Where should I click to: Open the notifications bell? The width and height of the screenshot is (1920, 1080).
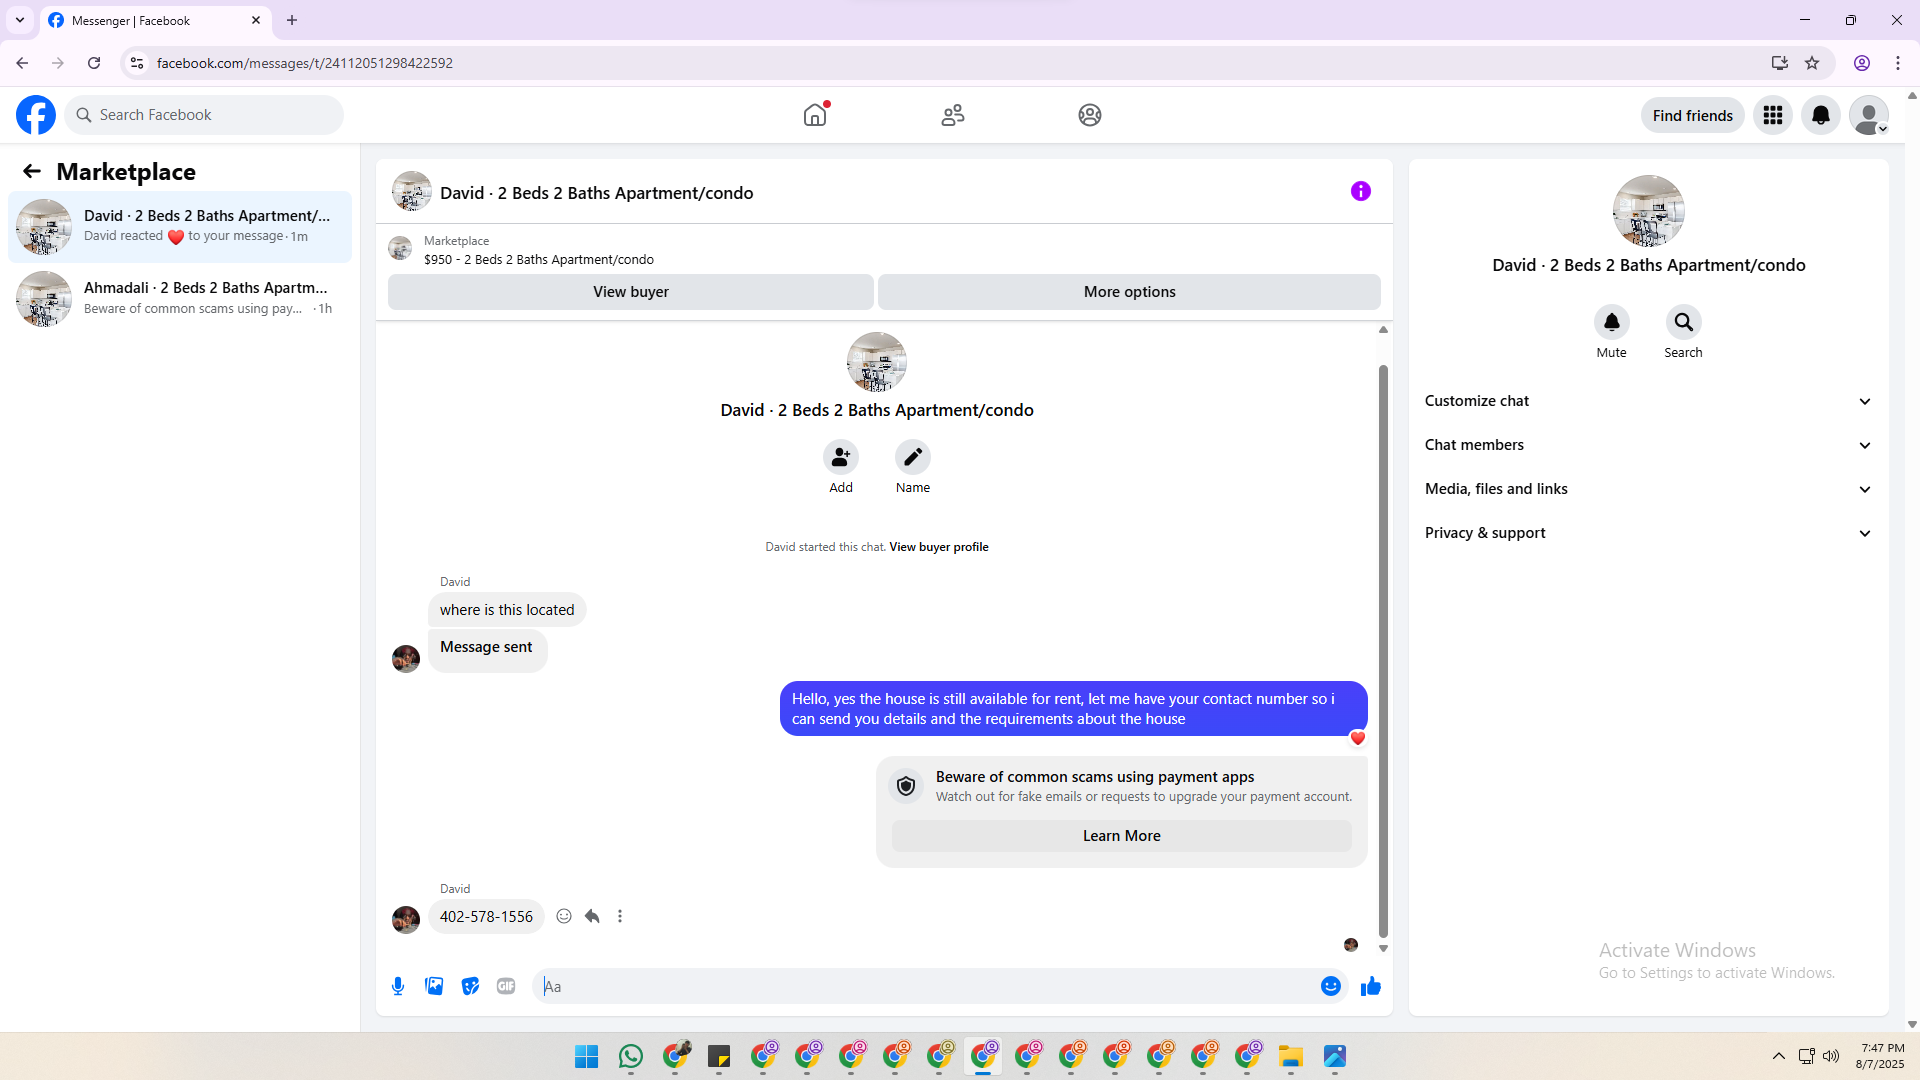click(1821, 115)
